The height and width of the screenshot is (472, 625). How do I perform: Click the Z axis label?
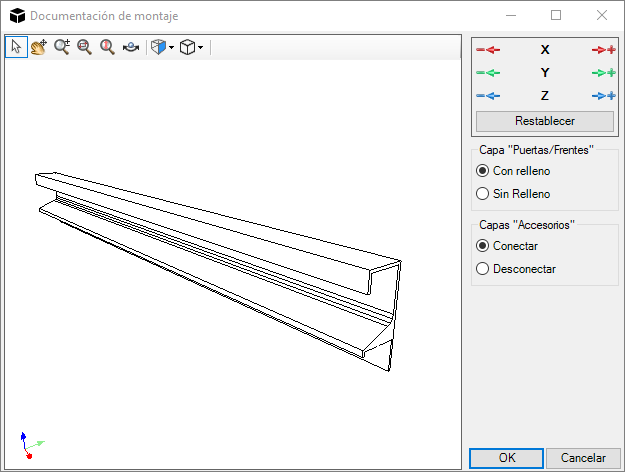tap(545, 96)
